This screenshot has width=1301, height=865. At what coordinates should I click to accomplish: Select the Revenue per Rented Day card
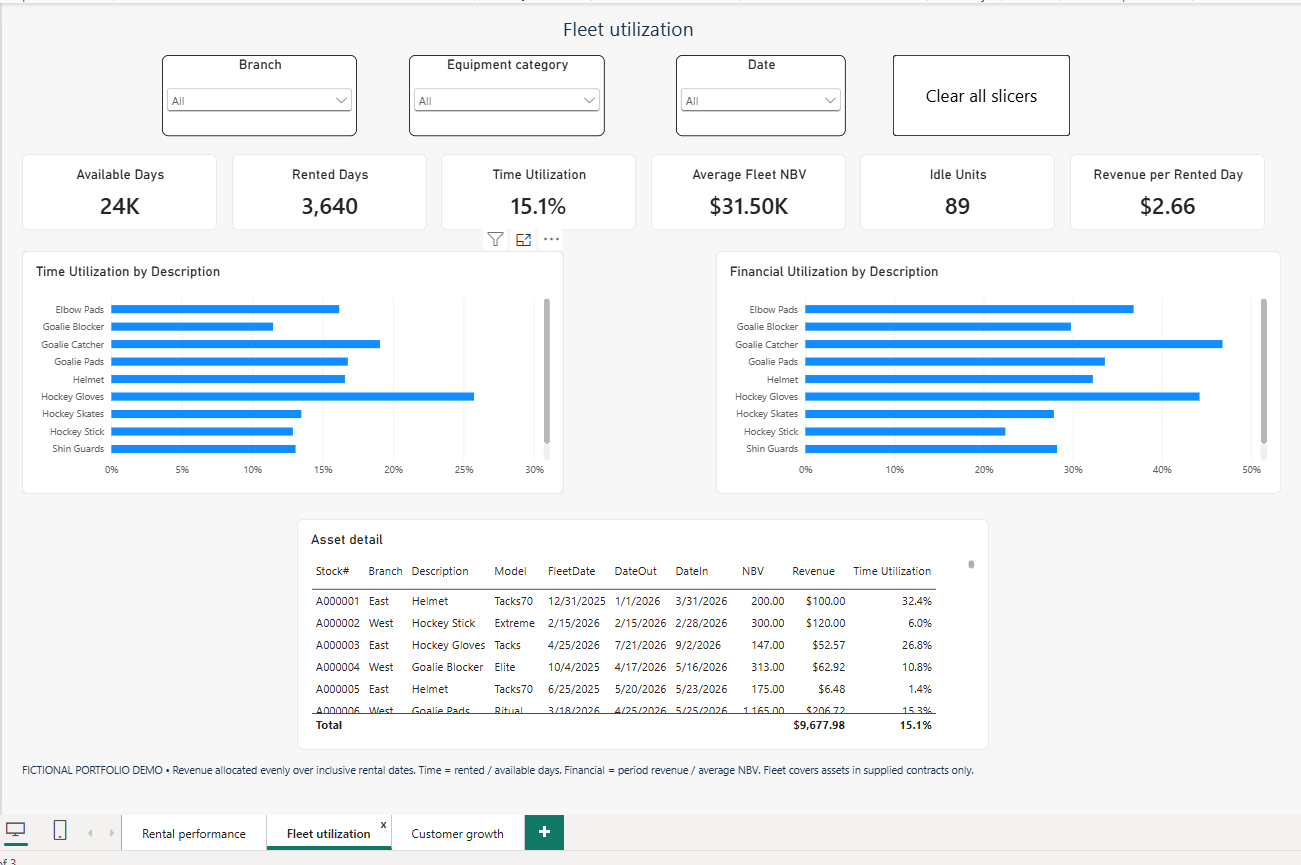coord(1168,192)
